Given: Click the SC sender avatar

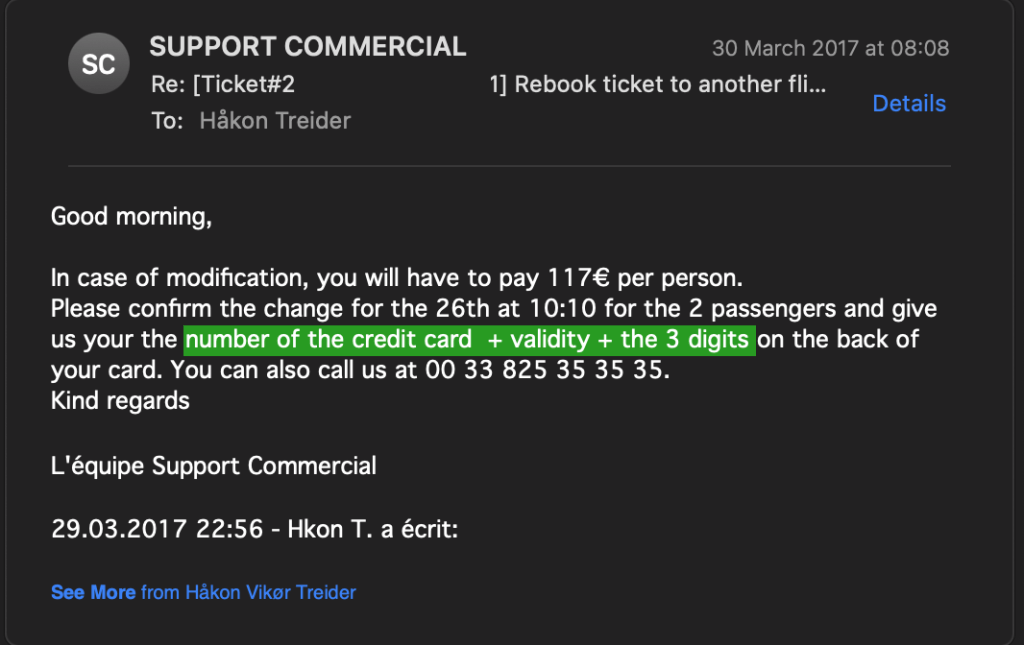Looking at the screenshot, I should (x=98, y=64).
